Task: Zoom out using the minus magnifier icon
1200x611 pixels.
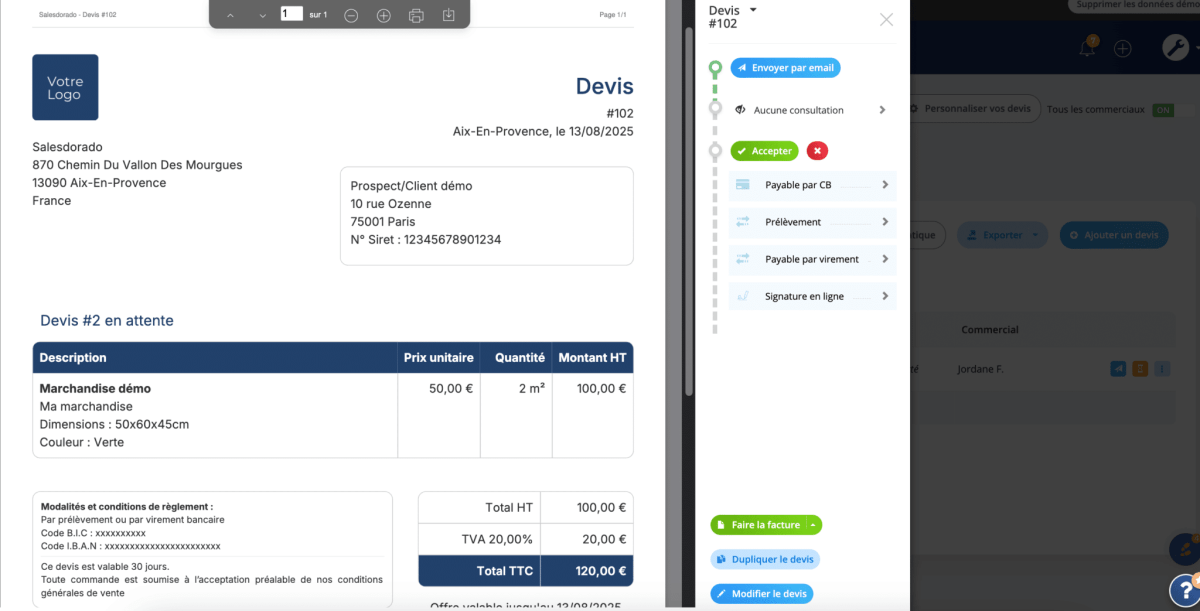Action: [350, 15]
